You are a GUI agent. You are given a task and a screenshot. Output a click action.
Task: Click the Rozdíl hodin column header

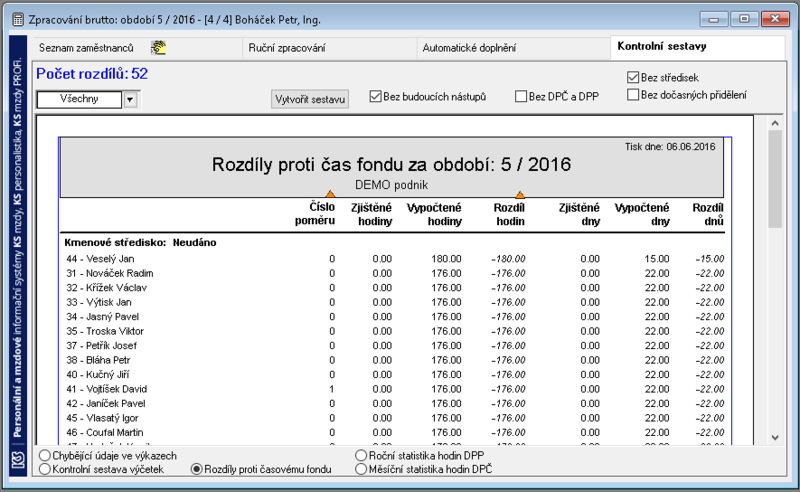coord(509,214)
